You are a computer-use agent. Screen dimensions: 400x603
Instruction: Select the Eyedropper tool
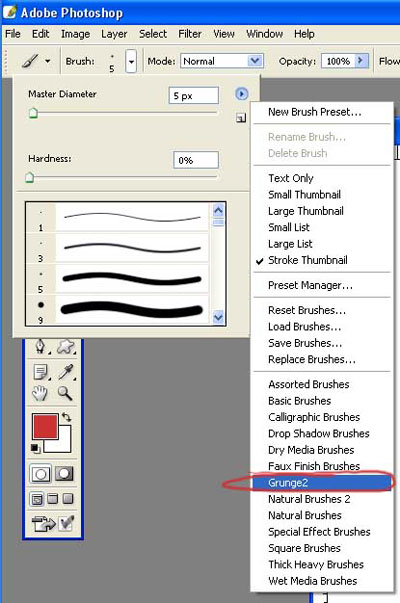[x=66, y=372]
